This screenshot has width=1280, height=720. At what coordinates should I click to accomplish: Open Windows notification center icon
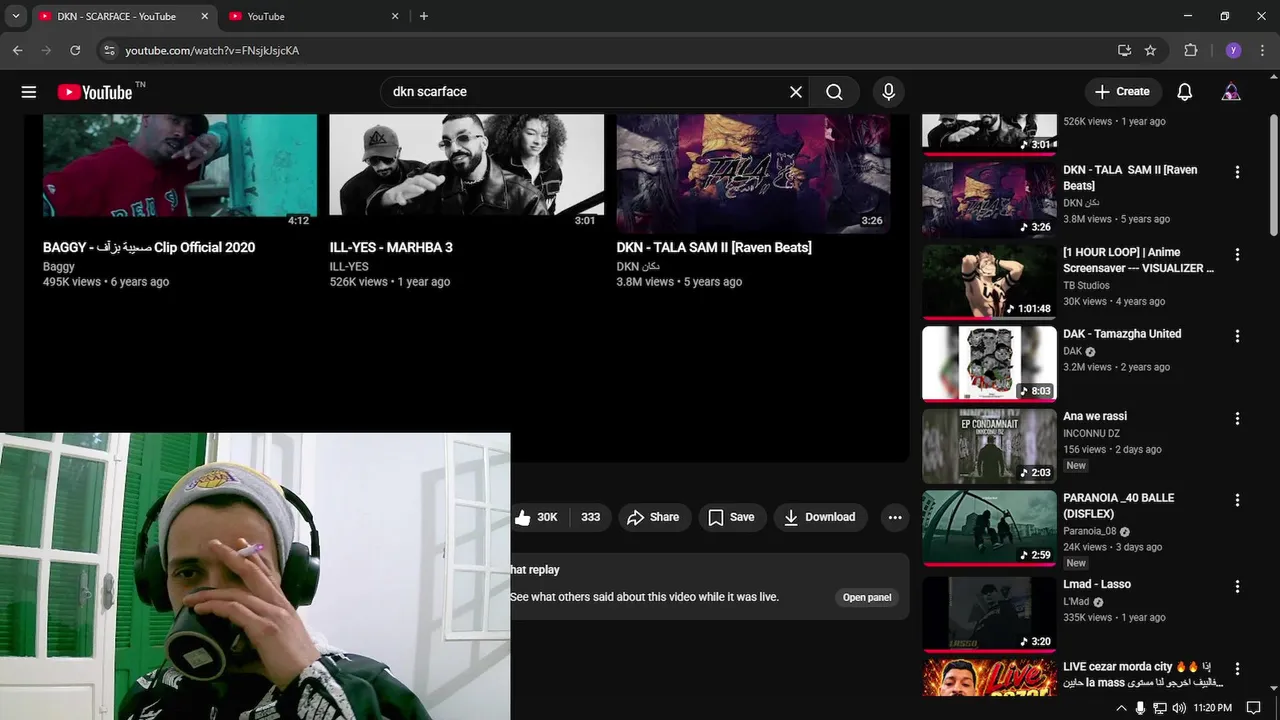pyautogui.click(x=1253, y=708)
